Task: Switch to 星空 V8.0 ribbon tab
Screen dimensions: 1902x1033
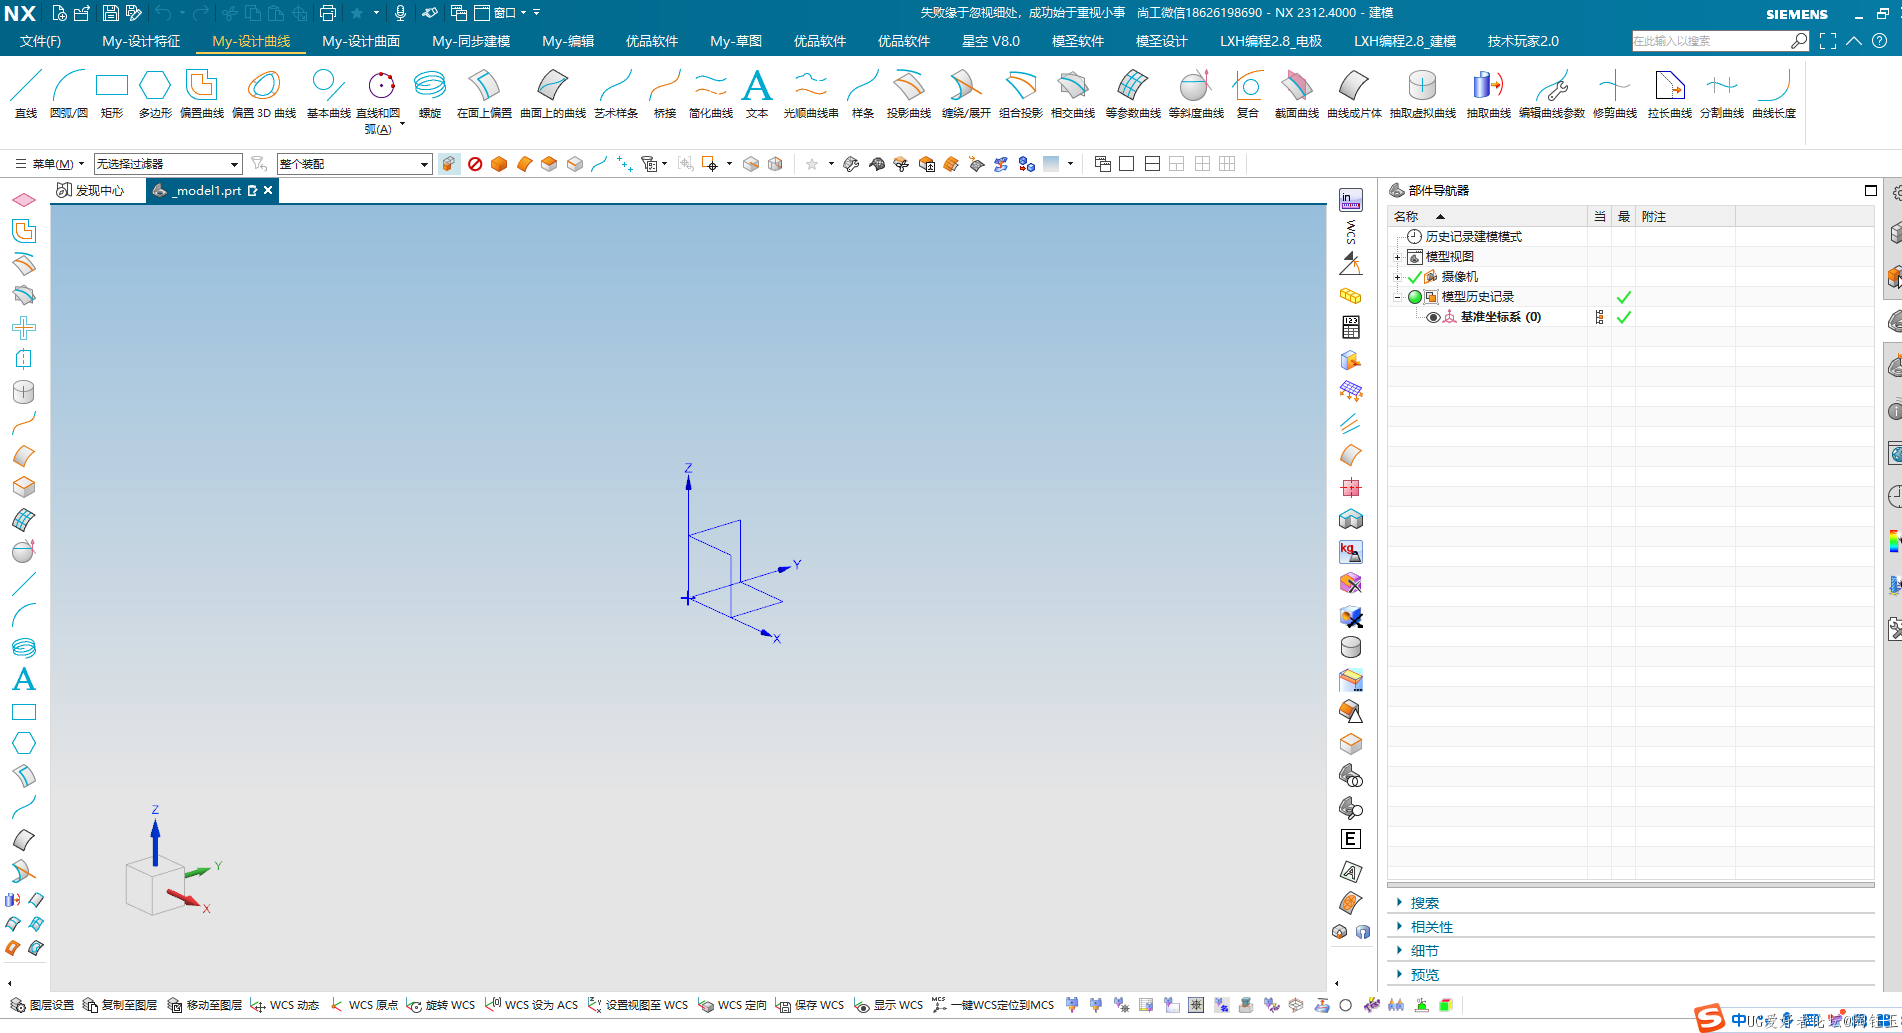Action: [x=991, y=41]
